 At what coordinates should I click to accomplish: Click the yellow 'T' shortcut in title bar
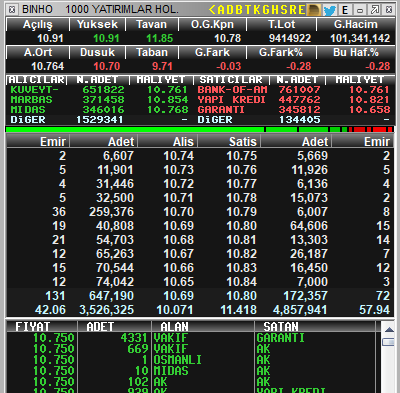pos(247,10)
